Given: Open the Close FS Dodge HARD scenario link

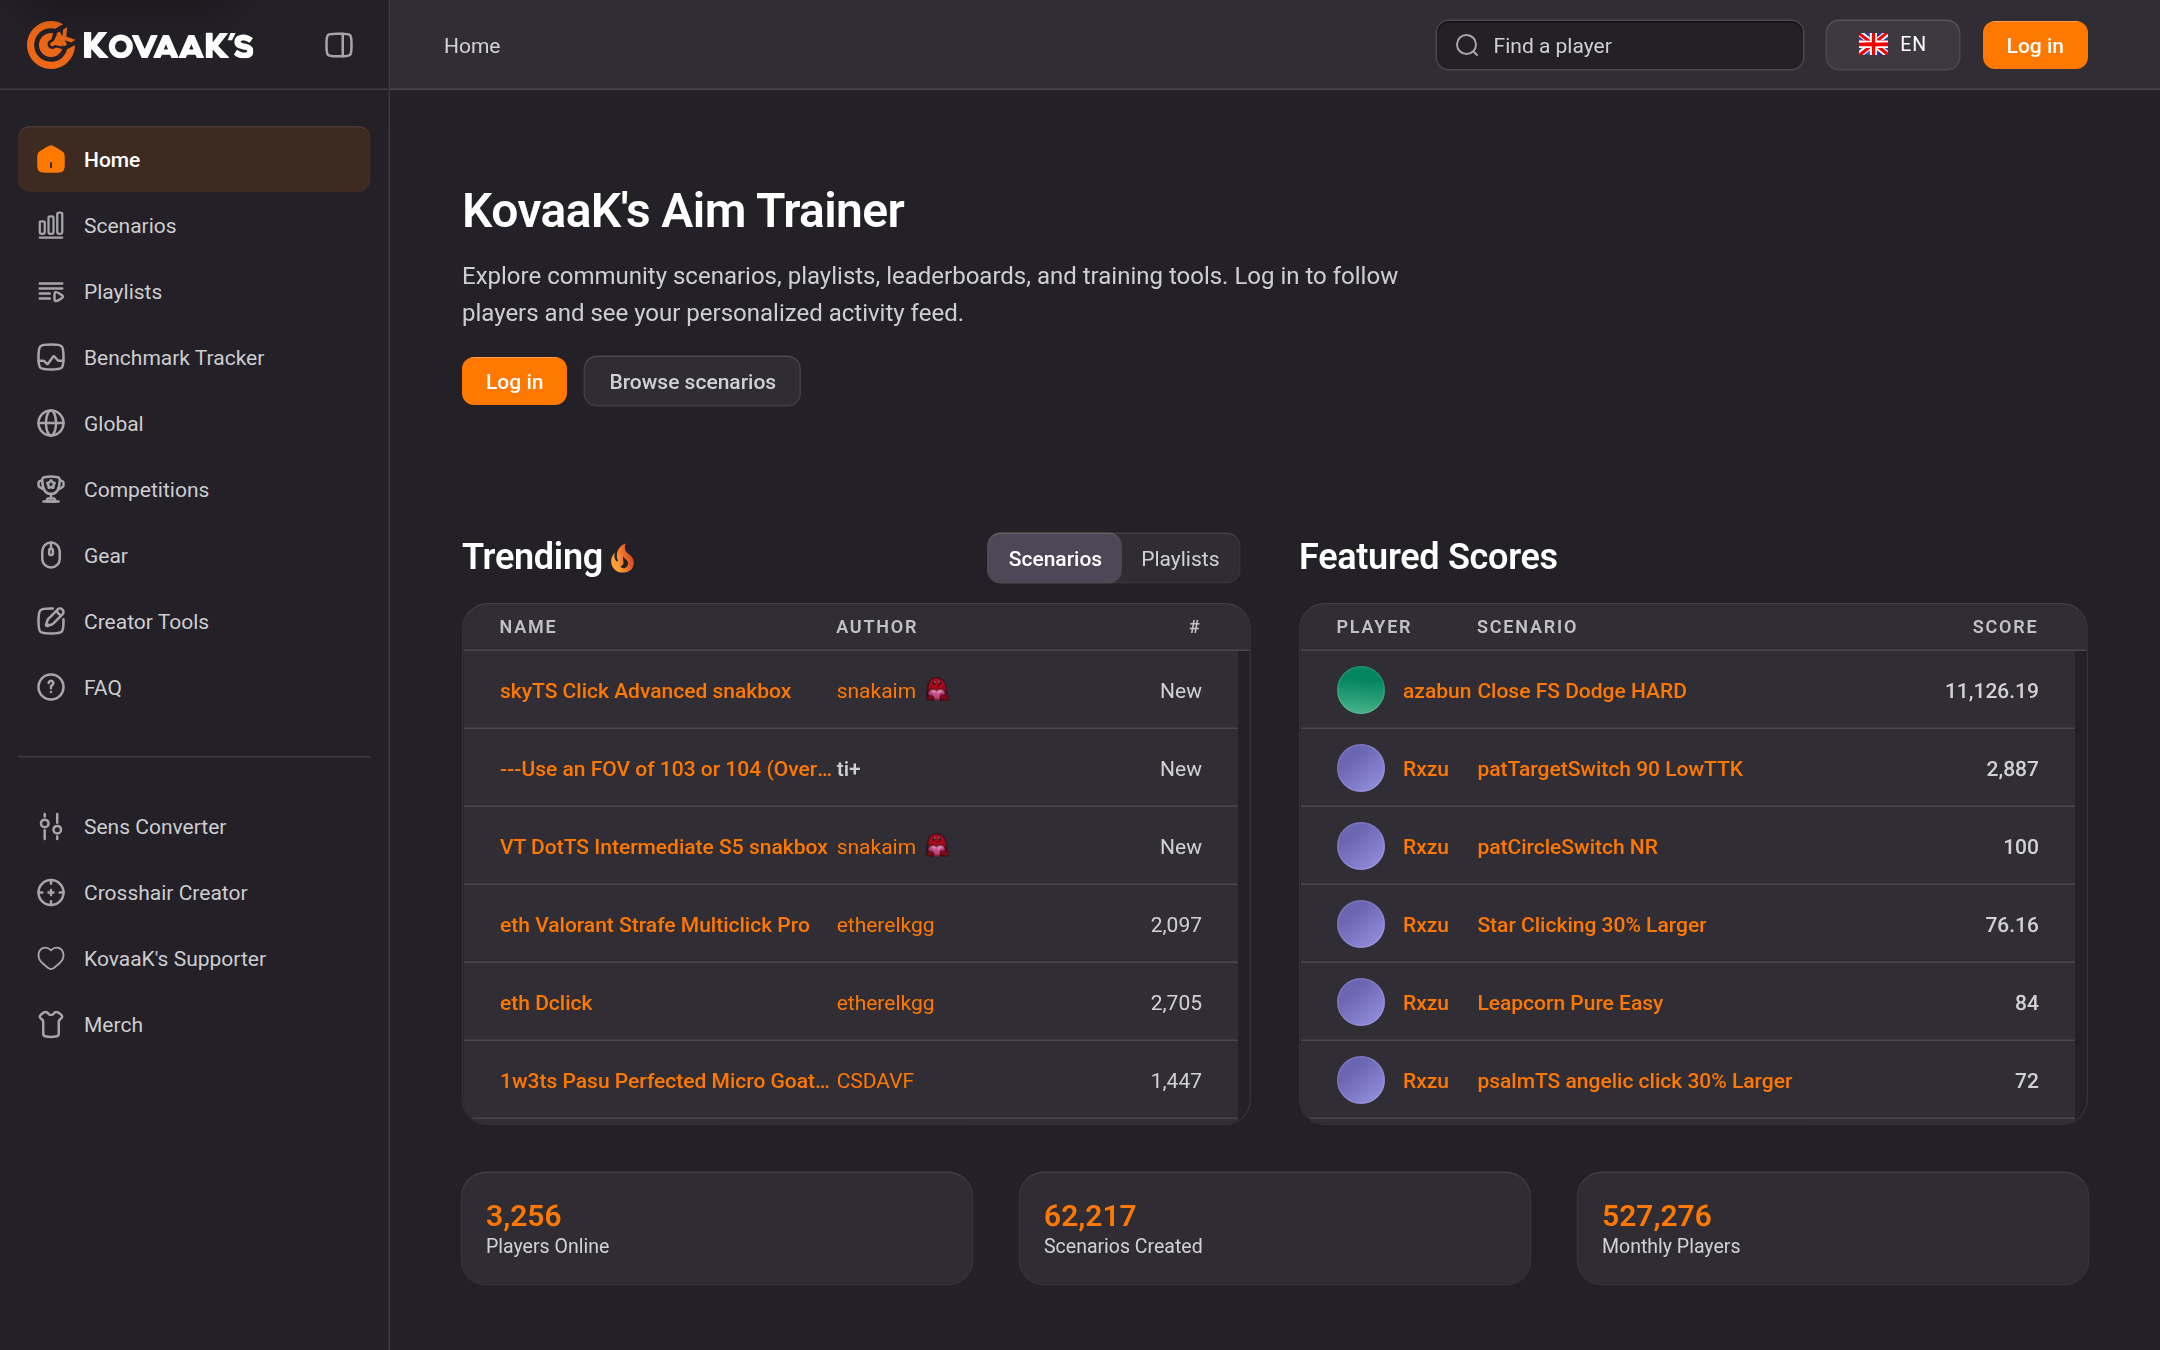Looking at the screenshot, I should tap(1582, 690).
